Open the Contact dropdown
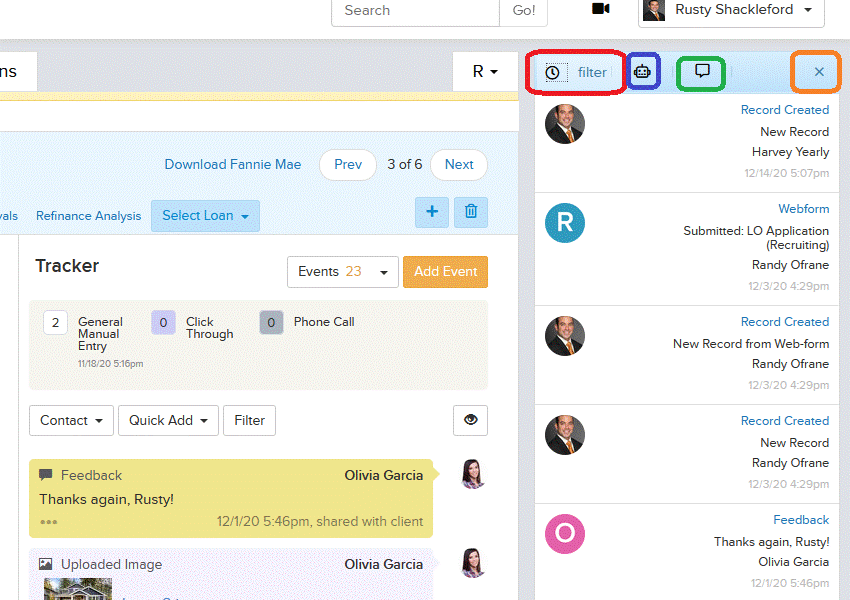Screen dimensions: 850x600 pos(71,421)
